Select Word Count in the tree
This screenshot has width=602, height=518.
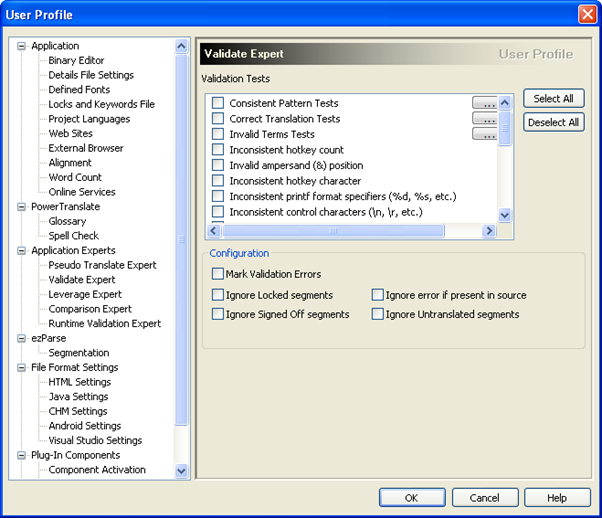(x=75, y=177)
